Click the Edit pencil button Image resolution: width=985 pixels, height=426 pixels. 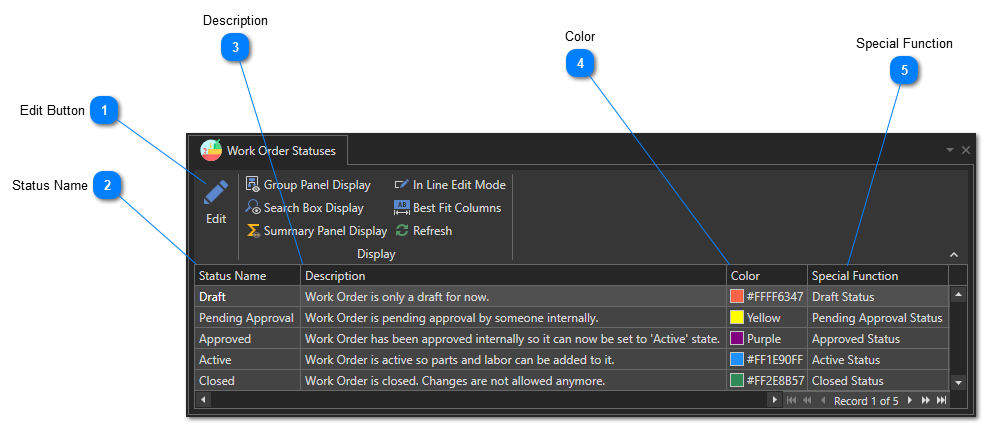point(216,201)
